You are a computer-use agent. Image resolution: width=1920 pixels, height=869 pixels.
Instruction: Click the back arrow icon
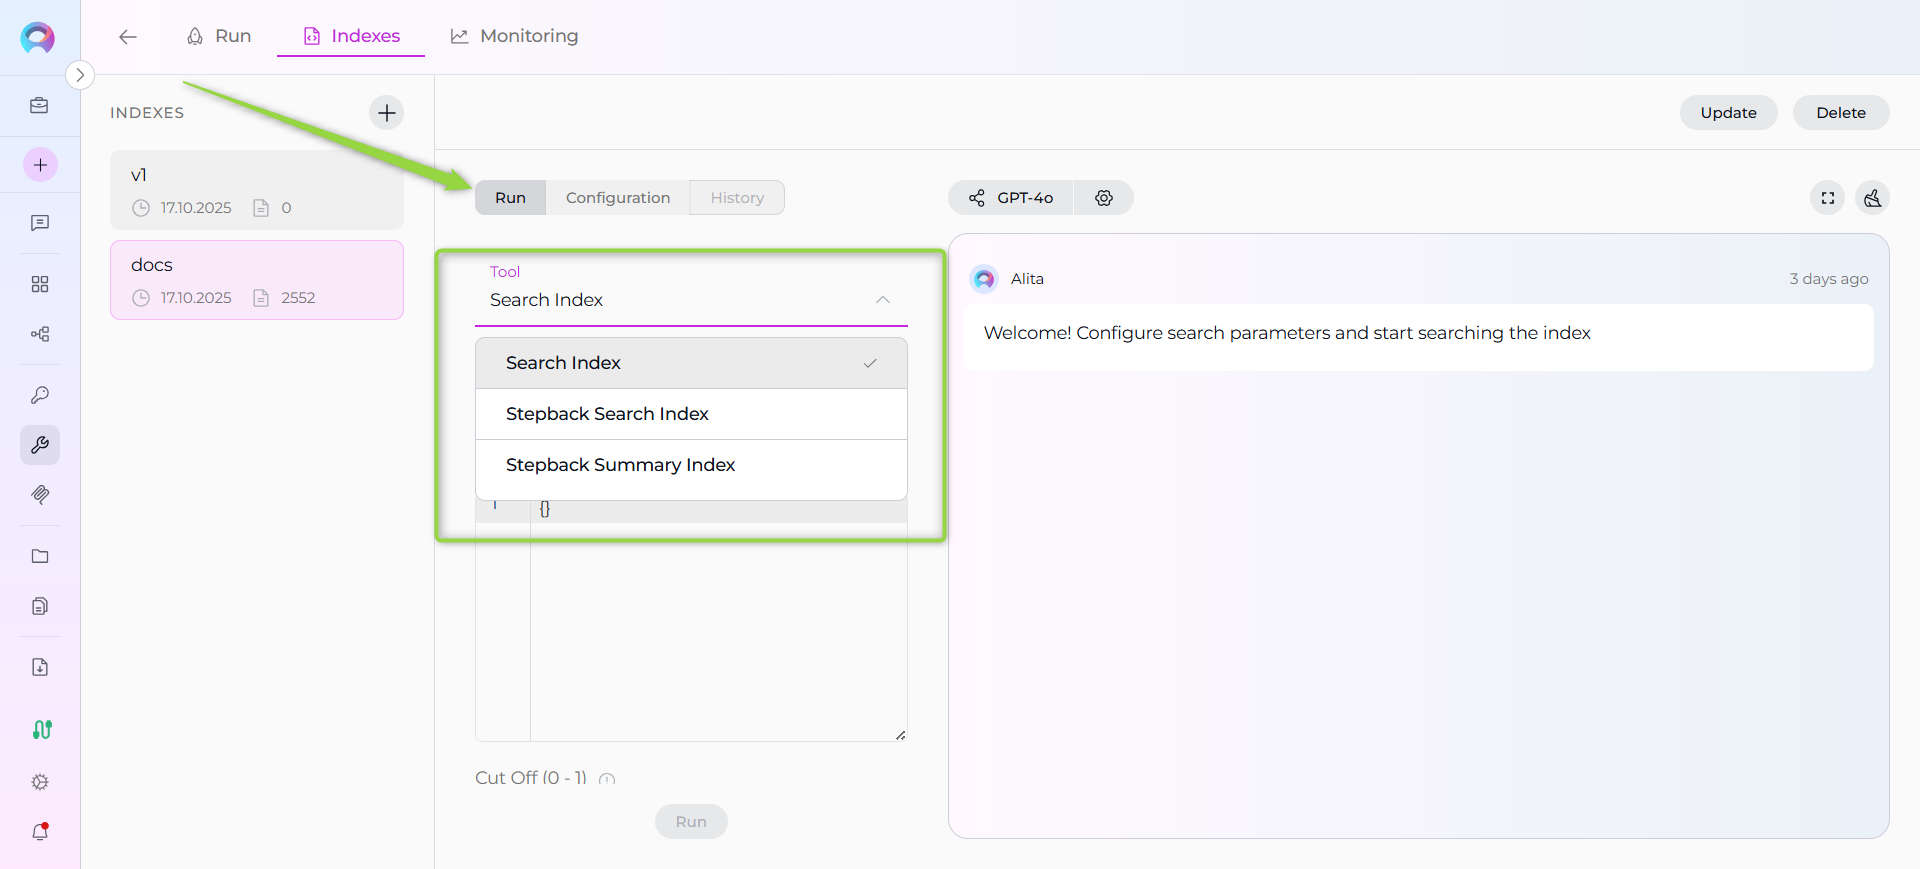[x=127, y=37]
